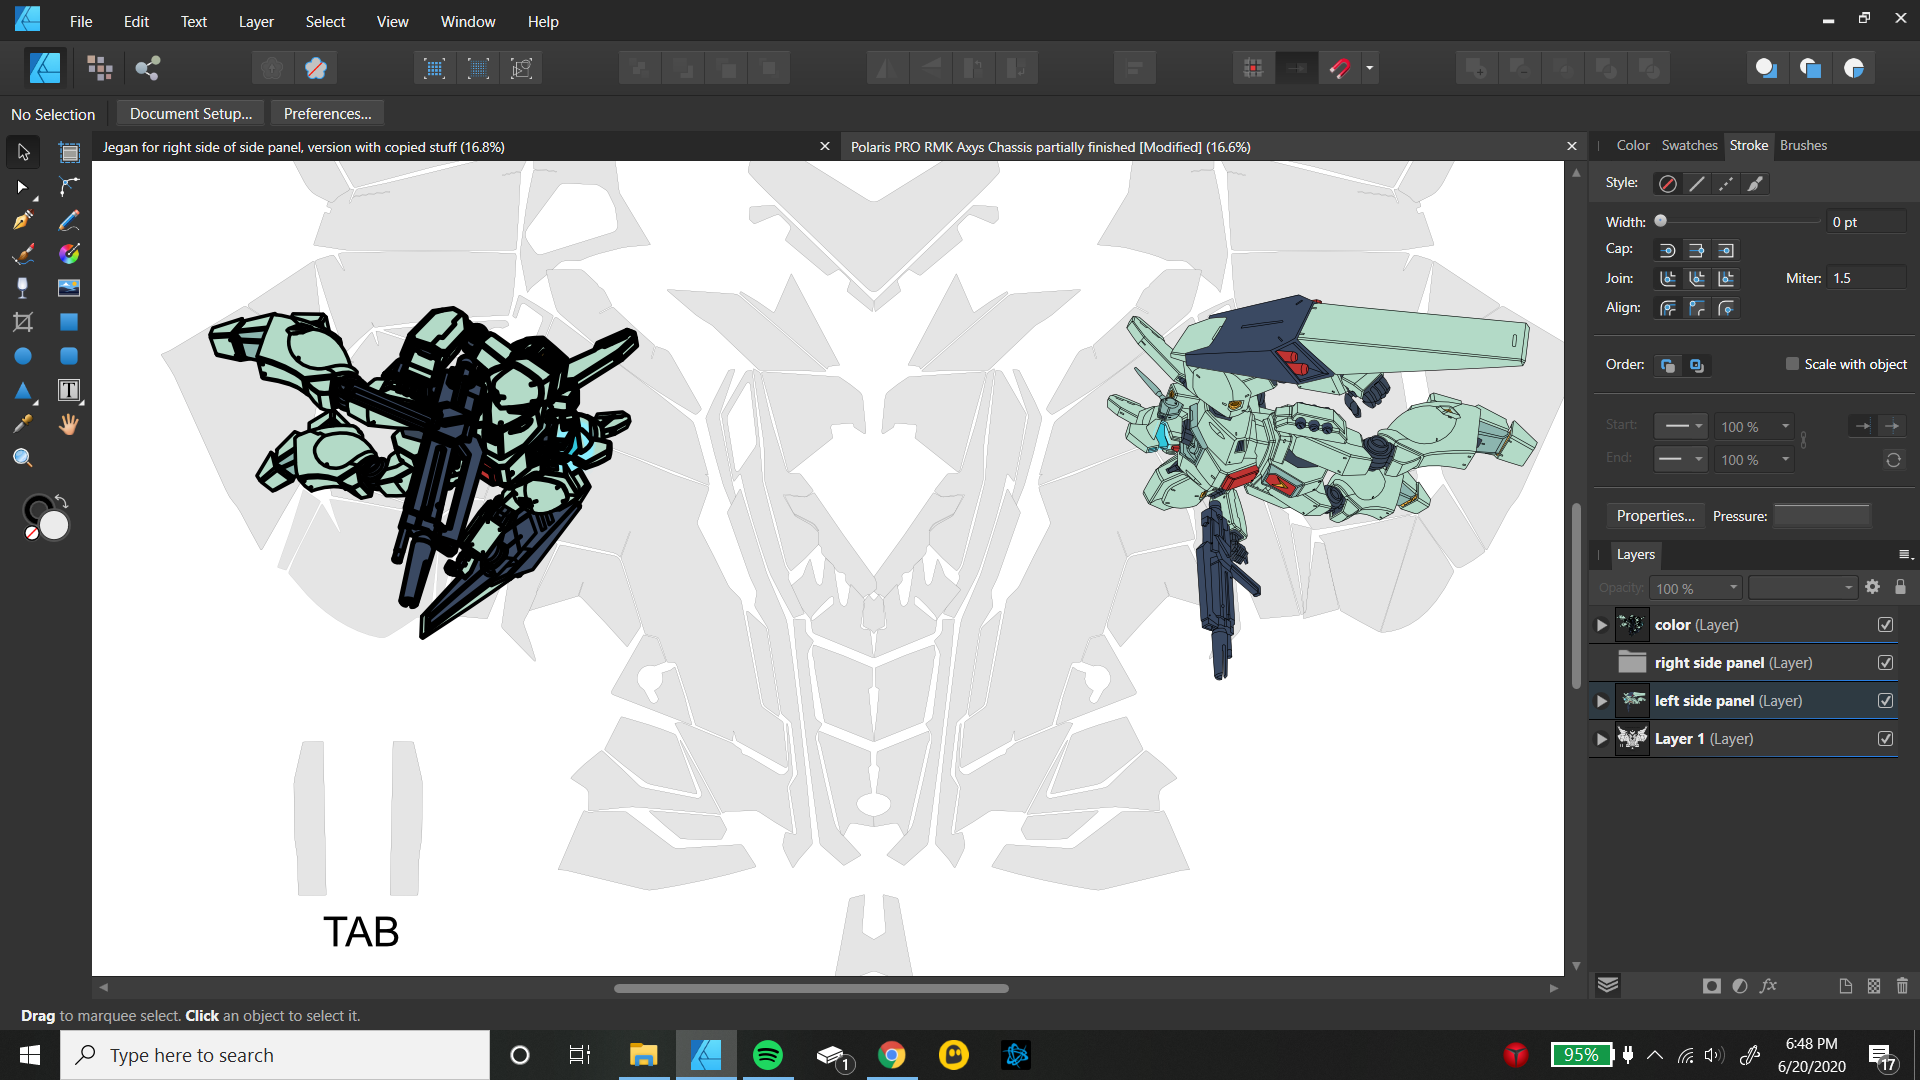This screenshot has width=1920, height=1080.
Task: Switch to the Swatches tab
Action: (x=1689, y=145)
